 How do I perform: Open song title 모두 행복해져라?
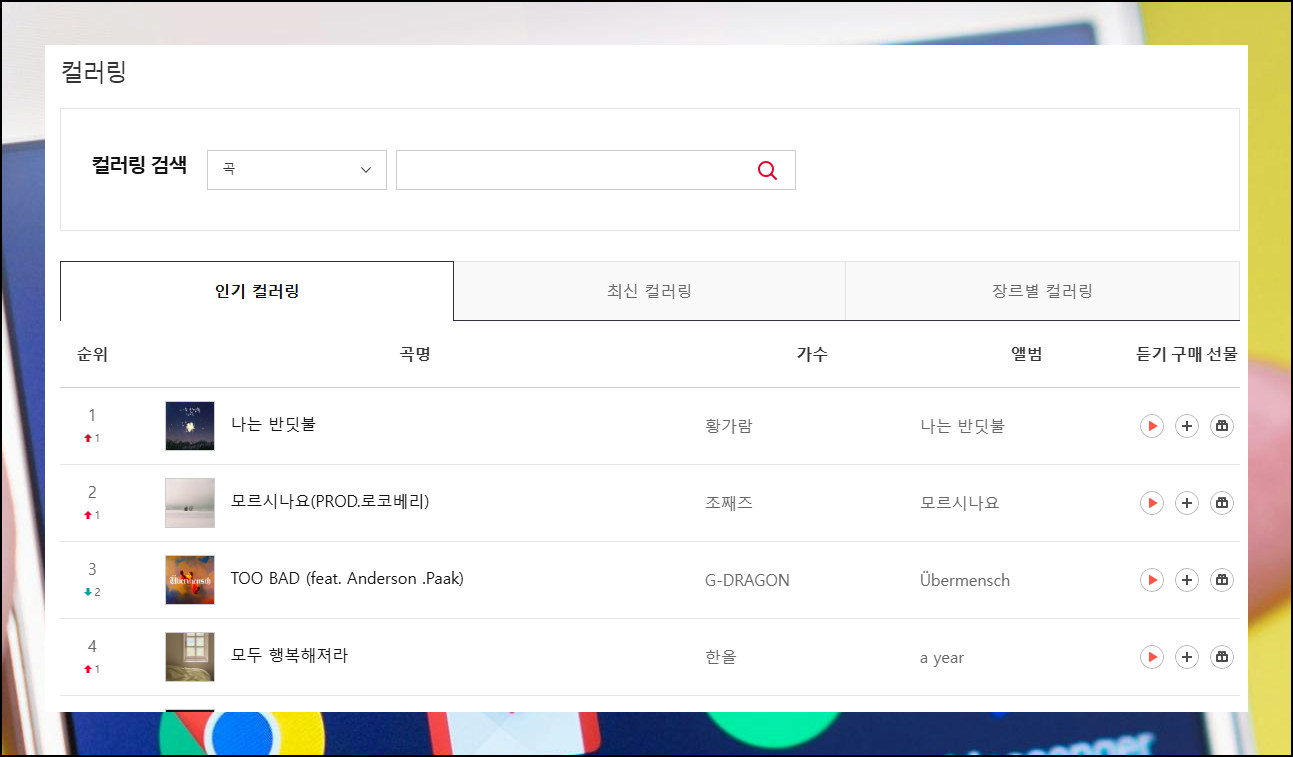pos(289,655)
